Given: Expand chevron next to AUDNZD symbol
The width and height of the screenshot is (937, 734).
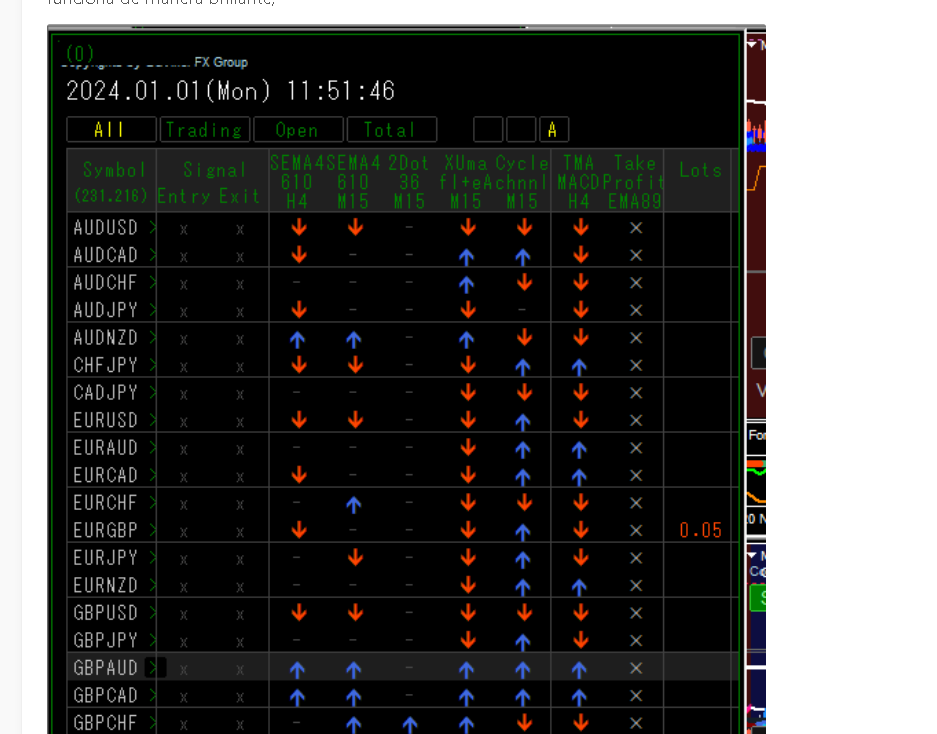Looking at the screenshot, I should [153, 337].
